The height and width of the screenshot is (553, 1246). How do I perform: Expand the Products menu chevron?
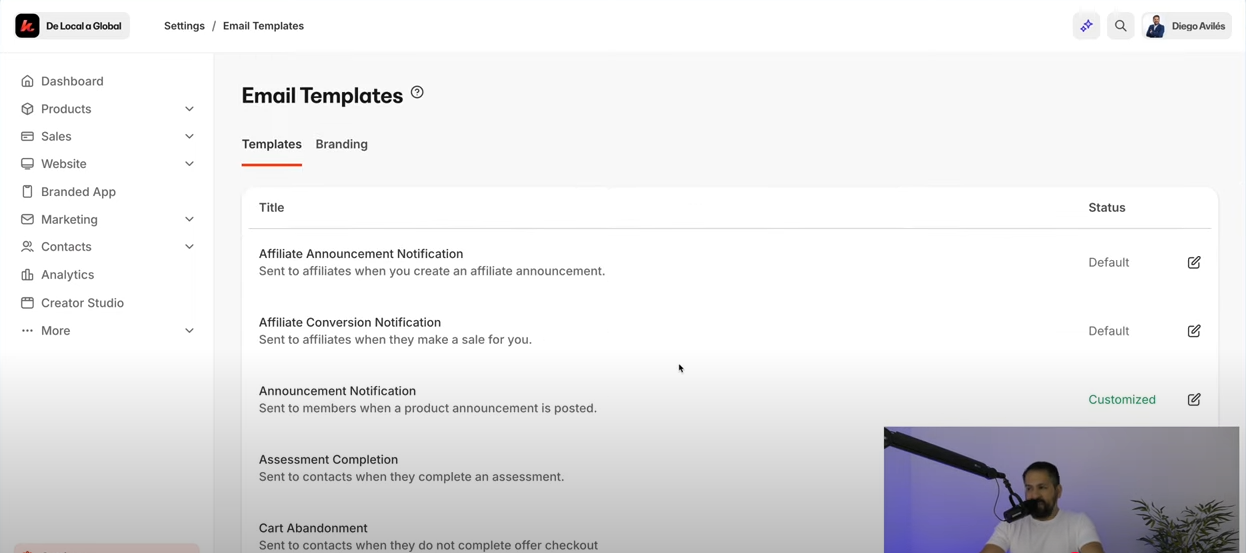189,109
